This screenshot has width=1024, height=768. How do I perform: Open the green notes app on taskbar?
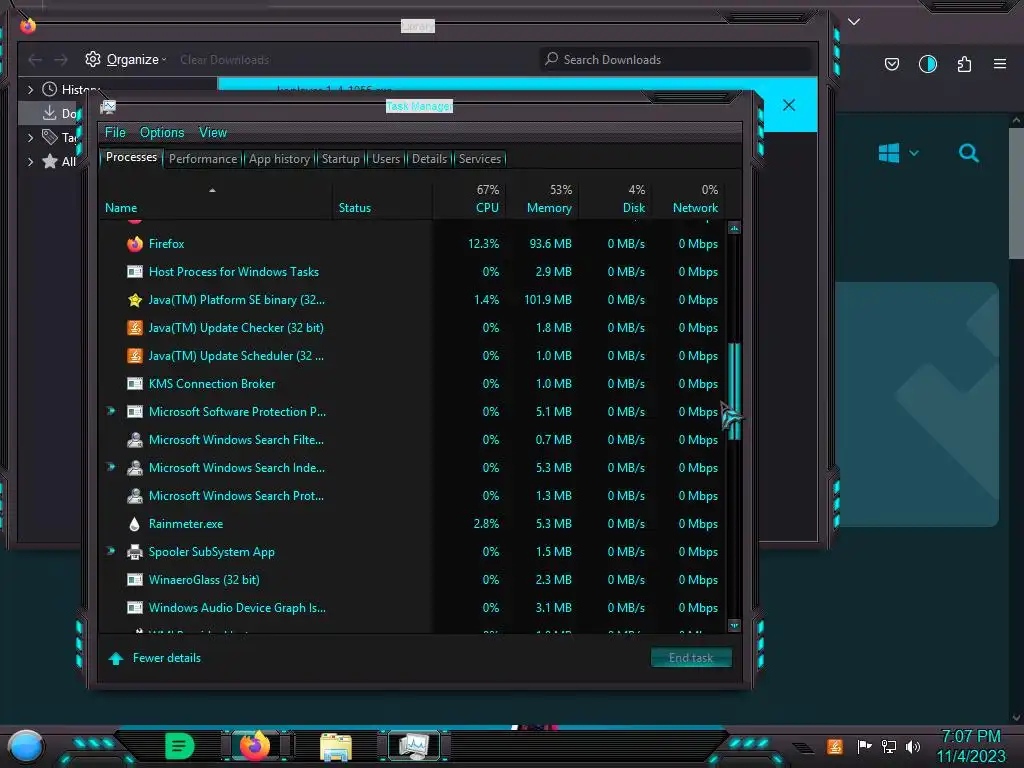179,746
